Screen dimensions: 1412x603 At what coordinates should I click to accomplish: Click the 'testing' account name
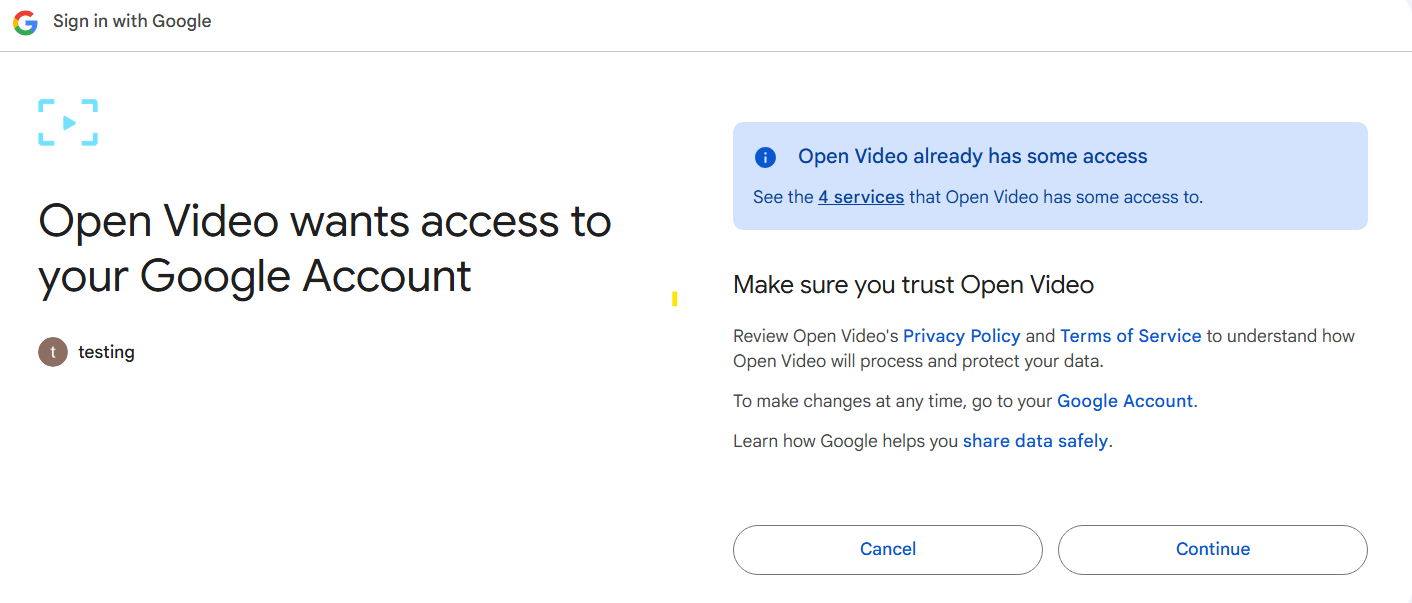pos(106,352)
